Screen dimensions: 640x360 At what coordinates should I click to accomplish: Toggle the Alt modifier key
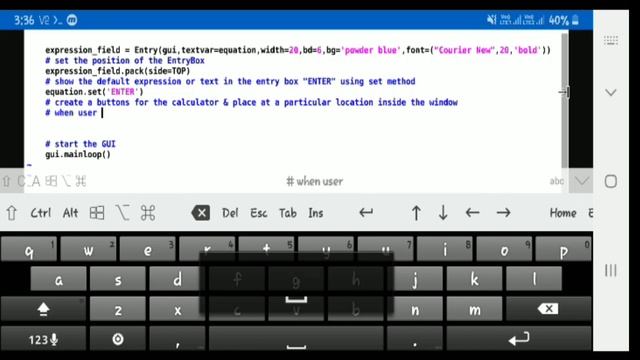coord(70,213)
